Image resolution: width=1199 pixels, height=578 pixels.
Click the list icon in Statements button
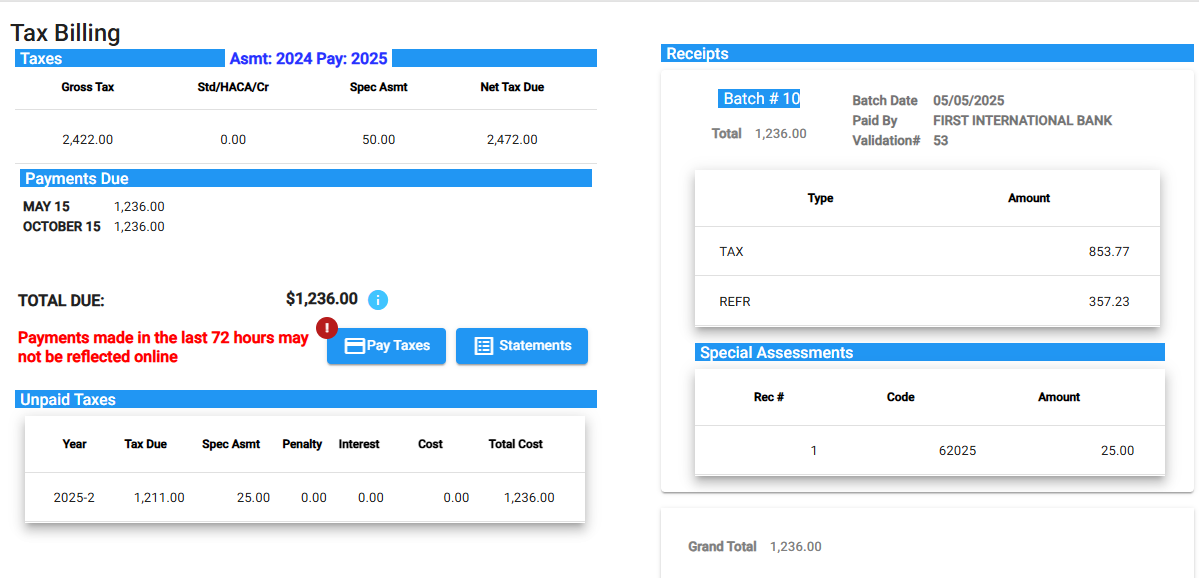(484, 346)
